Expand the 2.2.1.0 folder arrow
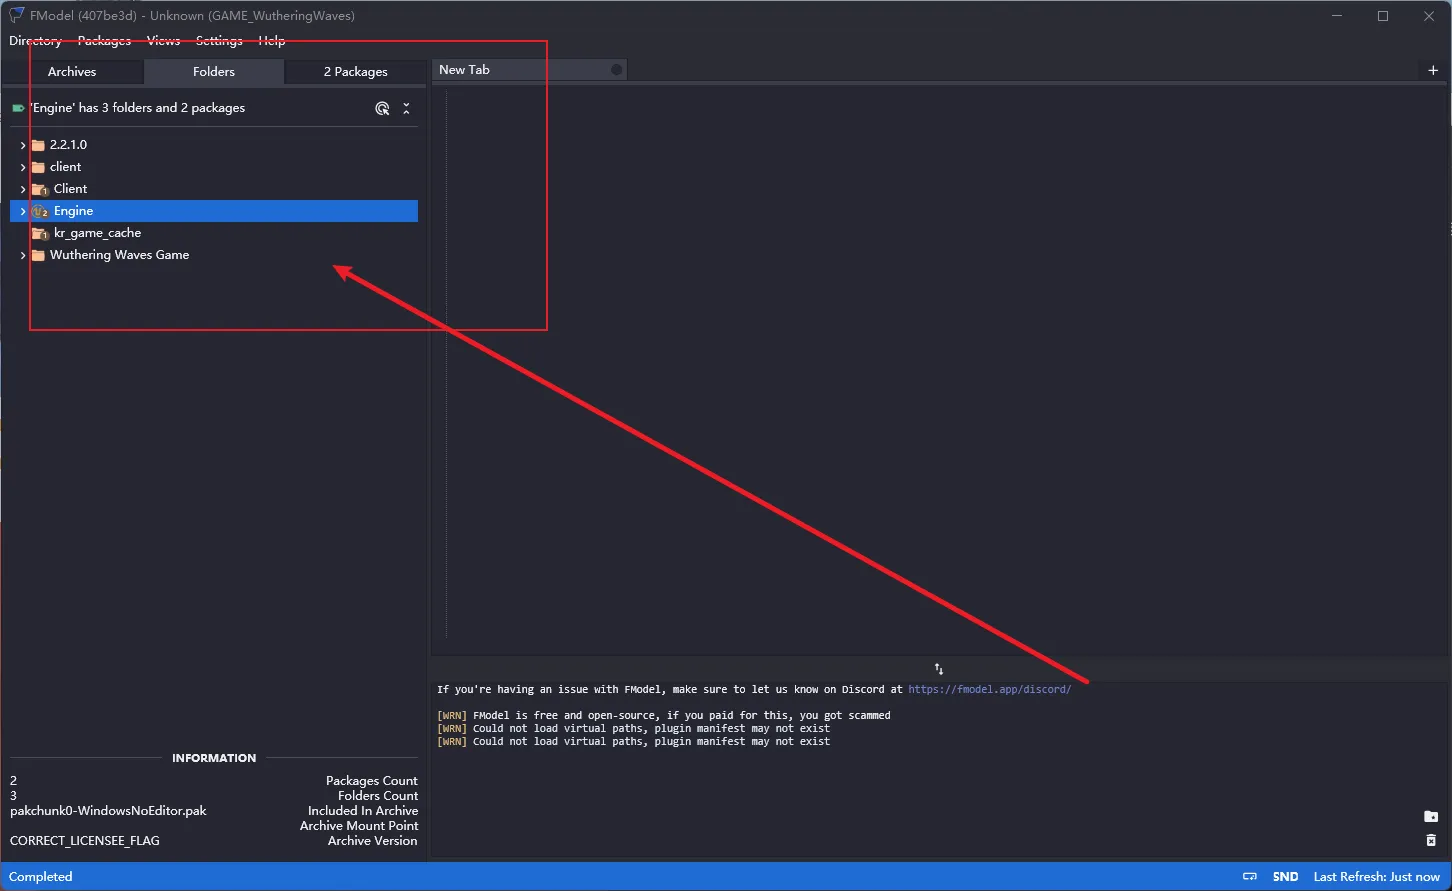 click(x=23, y=145)
